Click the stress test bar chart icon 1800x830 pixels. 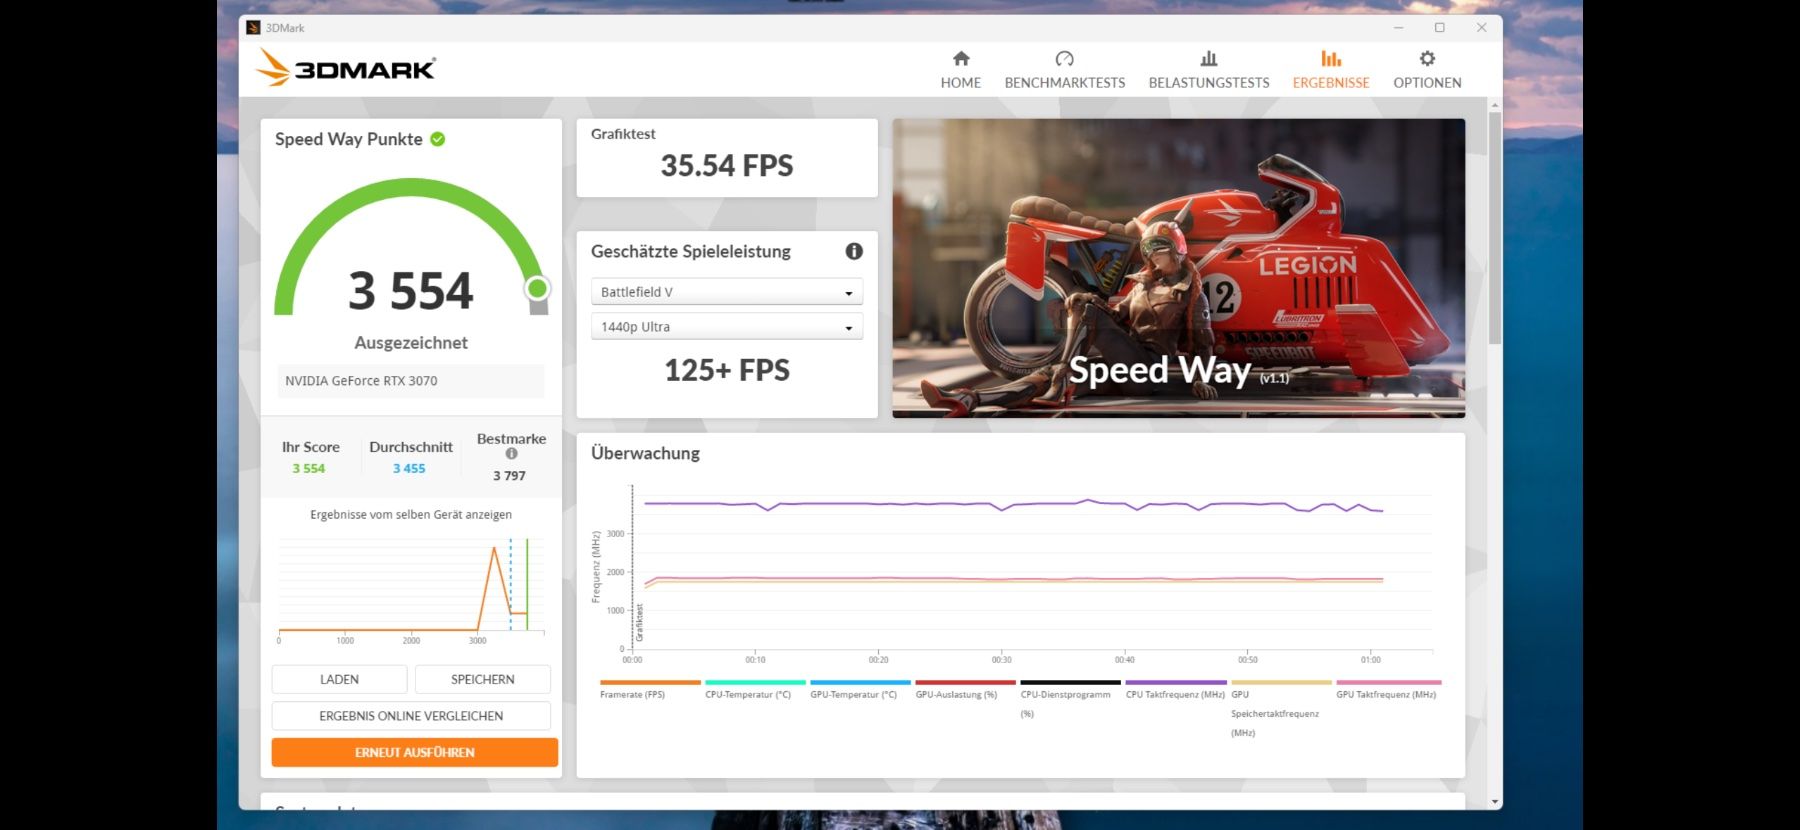pyautogui.click(x=1209, y=58)
